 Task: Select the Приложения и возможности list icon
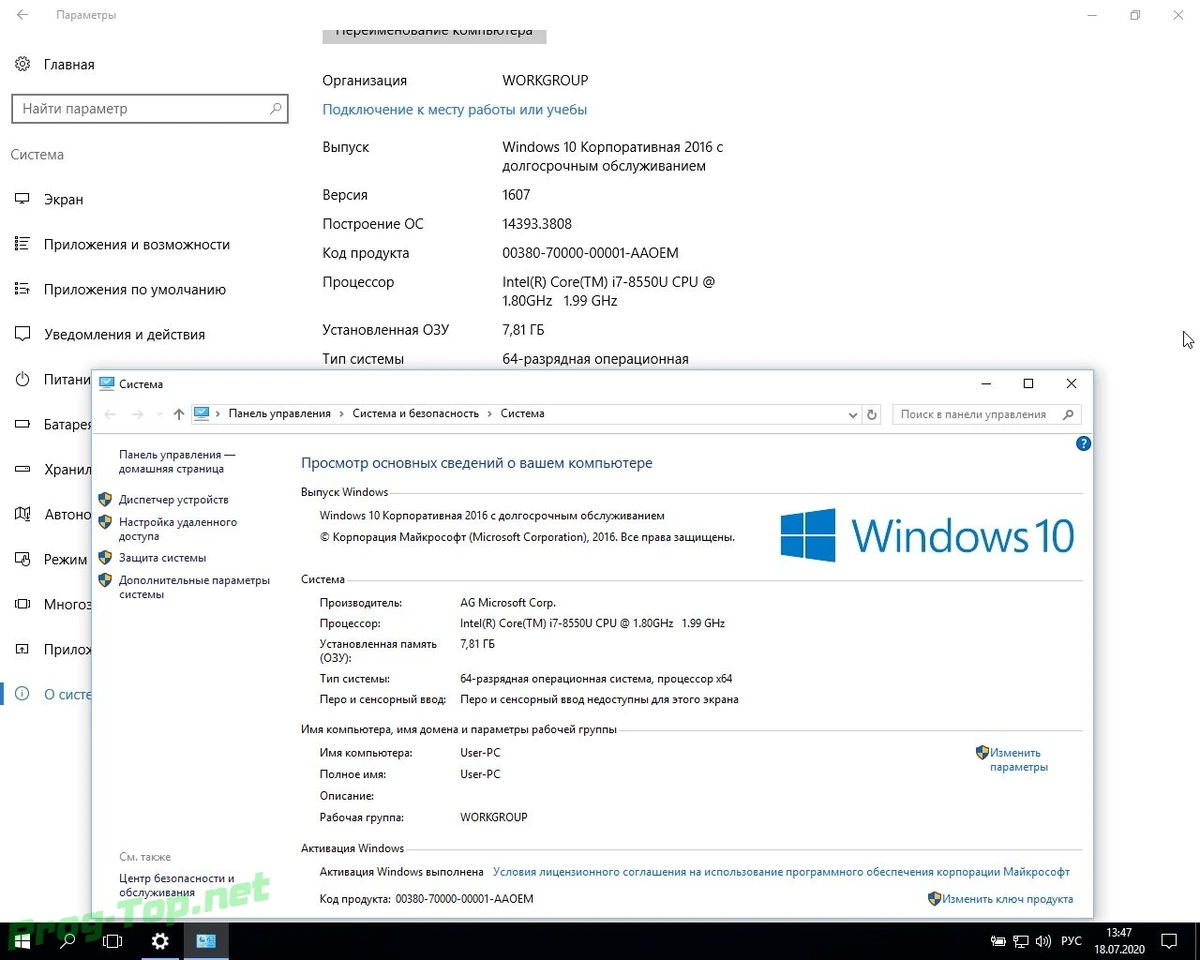coord(22,244)
